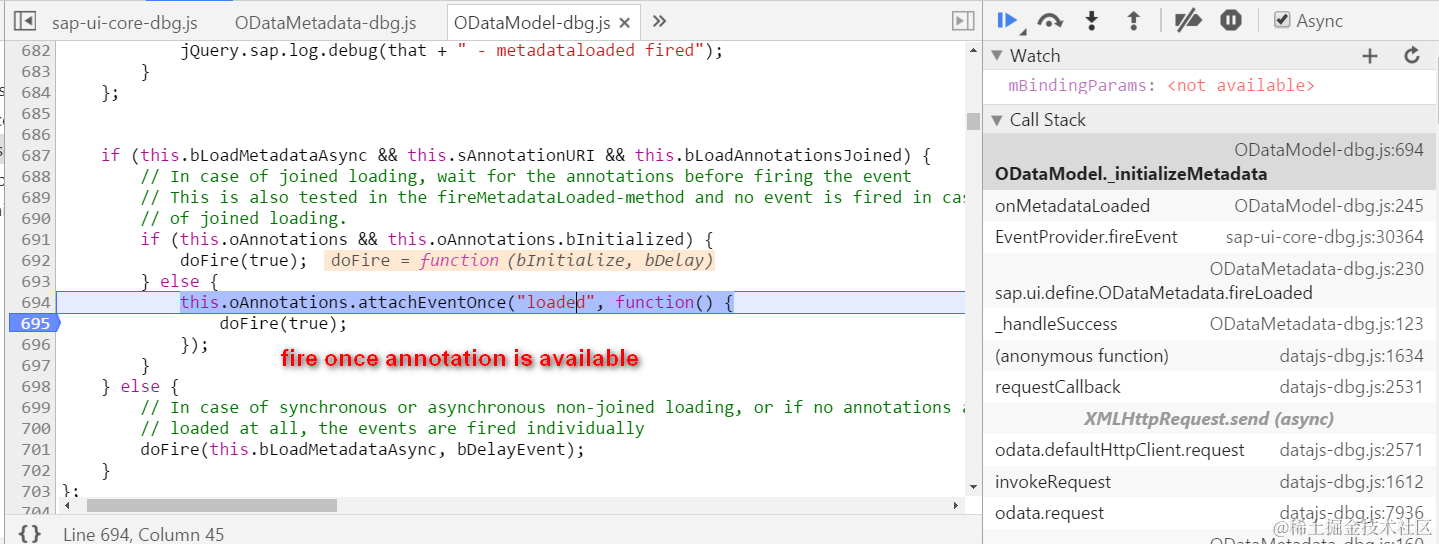Image resolution: width=1439 pixels, height=544 pixels.
Task: Select requestCallback call frame
Action: click(1209, 387)
